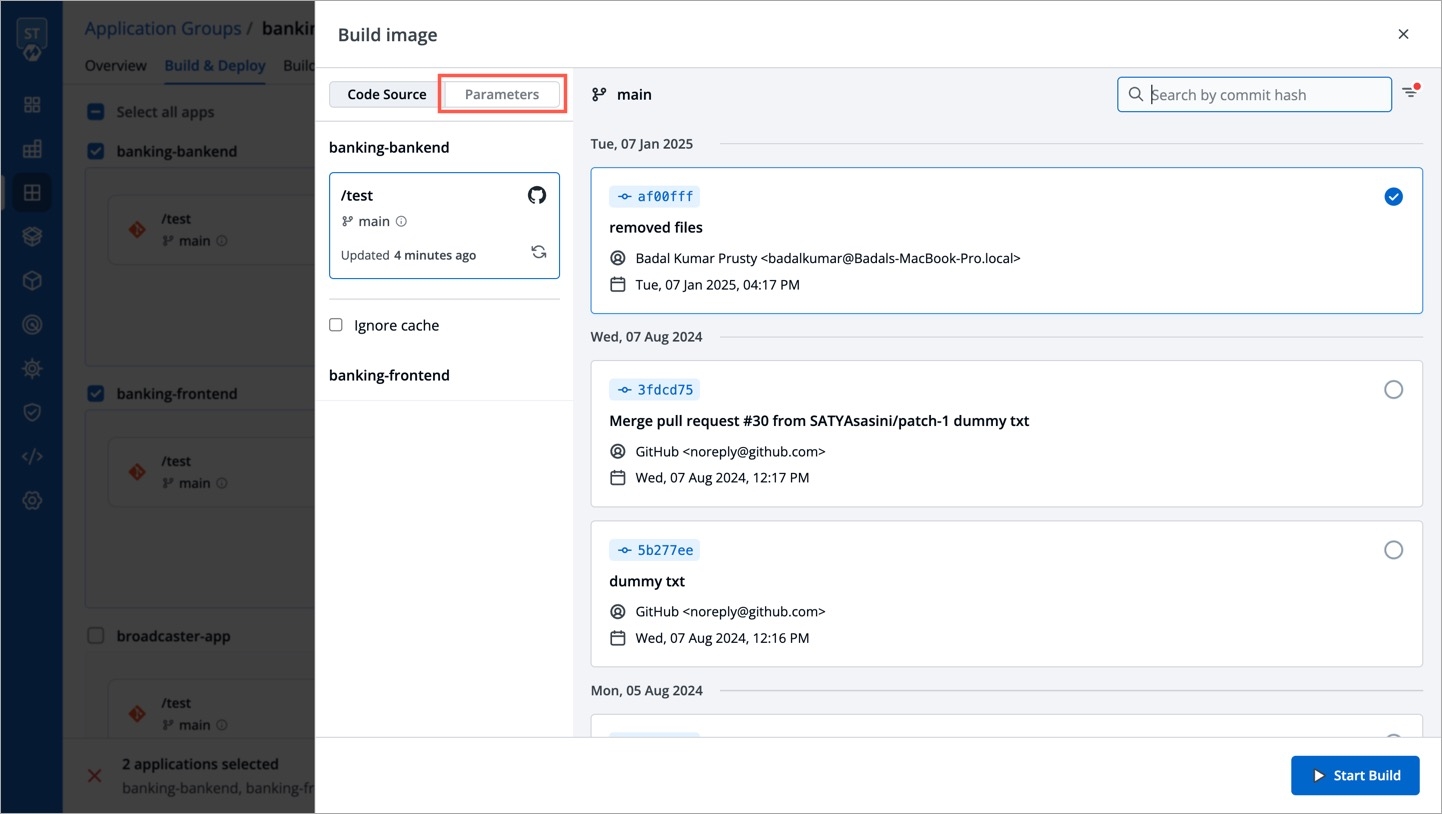This screenshot has width=1442, height=814.
Task: Click commit hash af00fff chip
Action: [x=655, y=197]
